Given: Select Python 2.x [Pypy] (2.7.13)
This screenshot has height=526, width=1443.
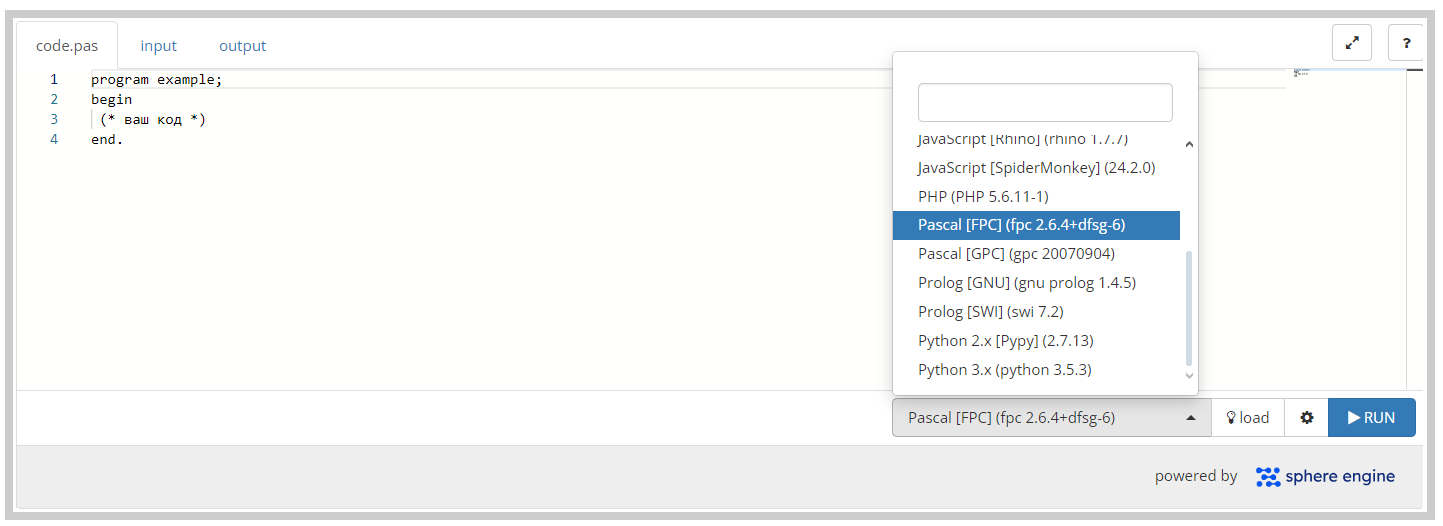Looking at the screenshot, I should click(1005, 340).
